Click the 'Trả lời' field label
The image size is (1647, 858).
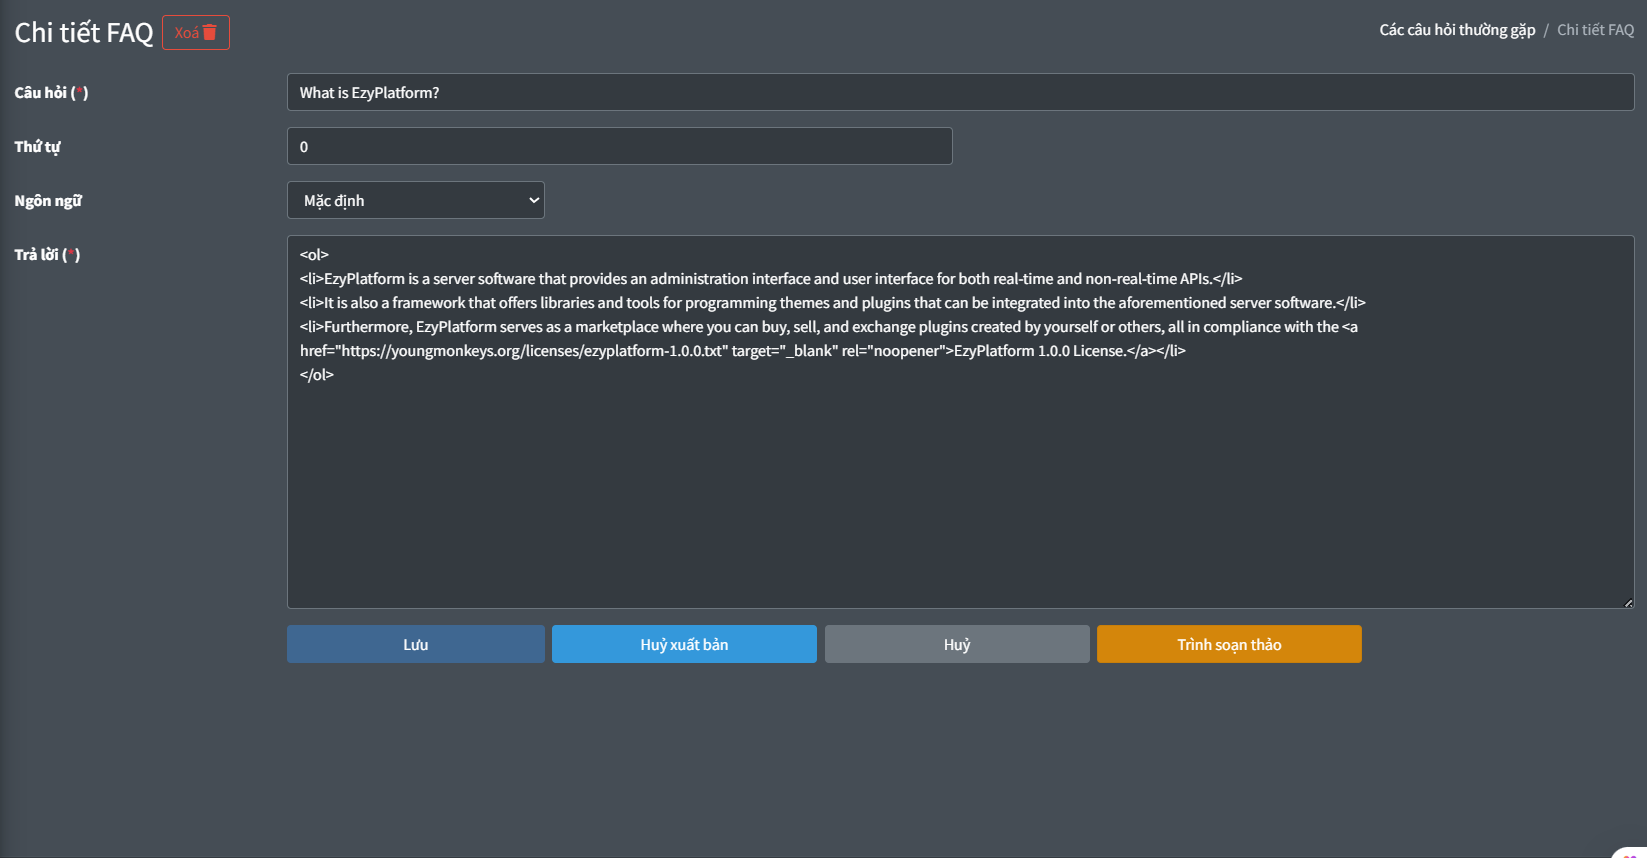click(x=47, y=254)
